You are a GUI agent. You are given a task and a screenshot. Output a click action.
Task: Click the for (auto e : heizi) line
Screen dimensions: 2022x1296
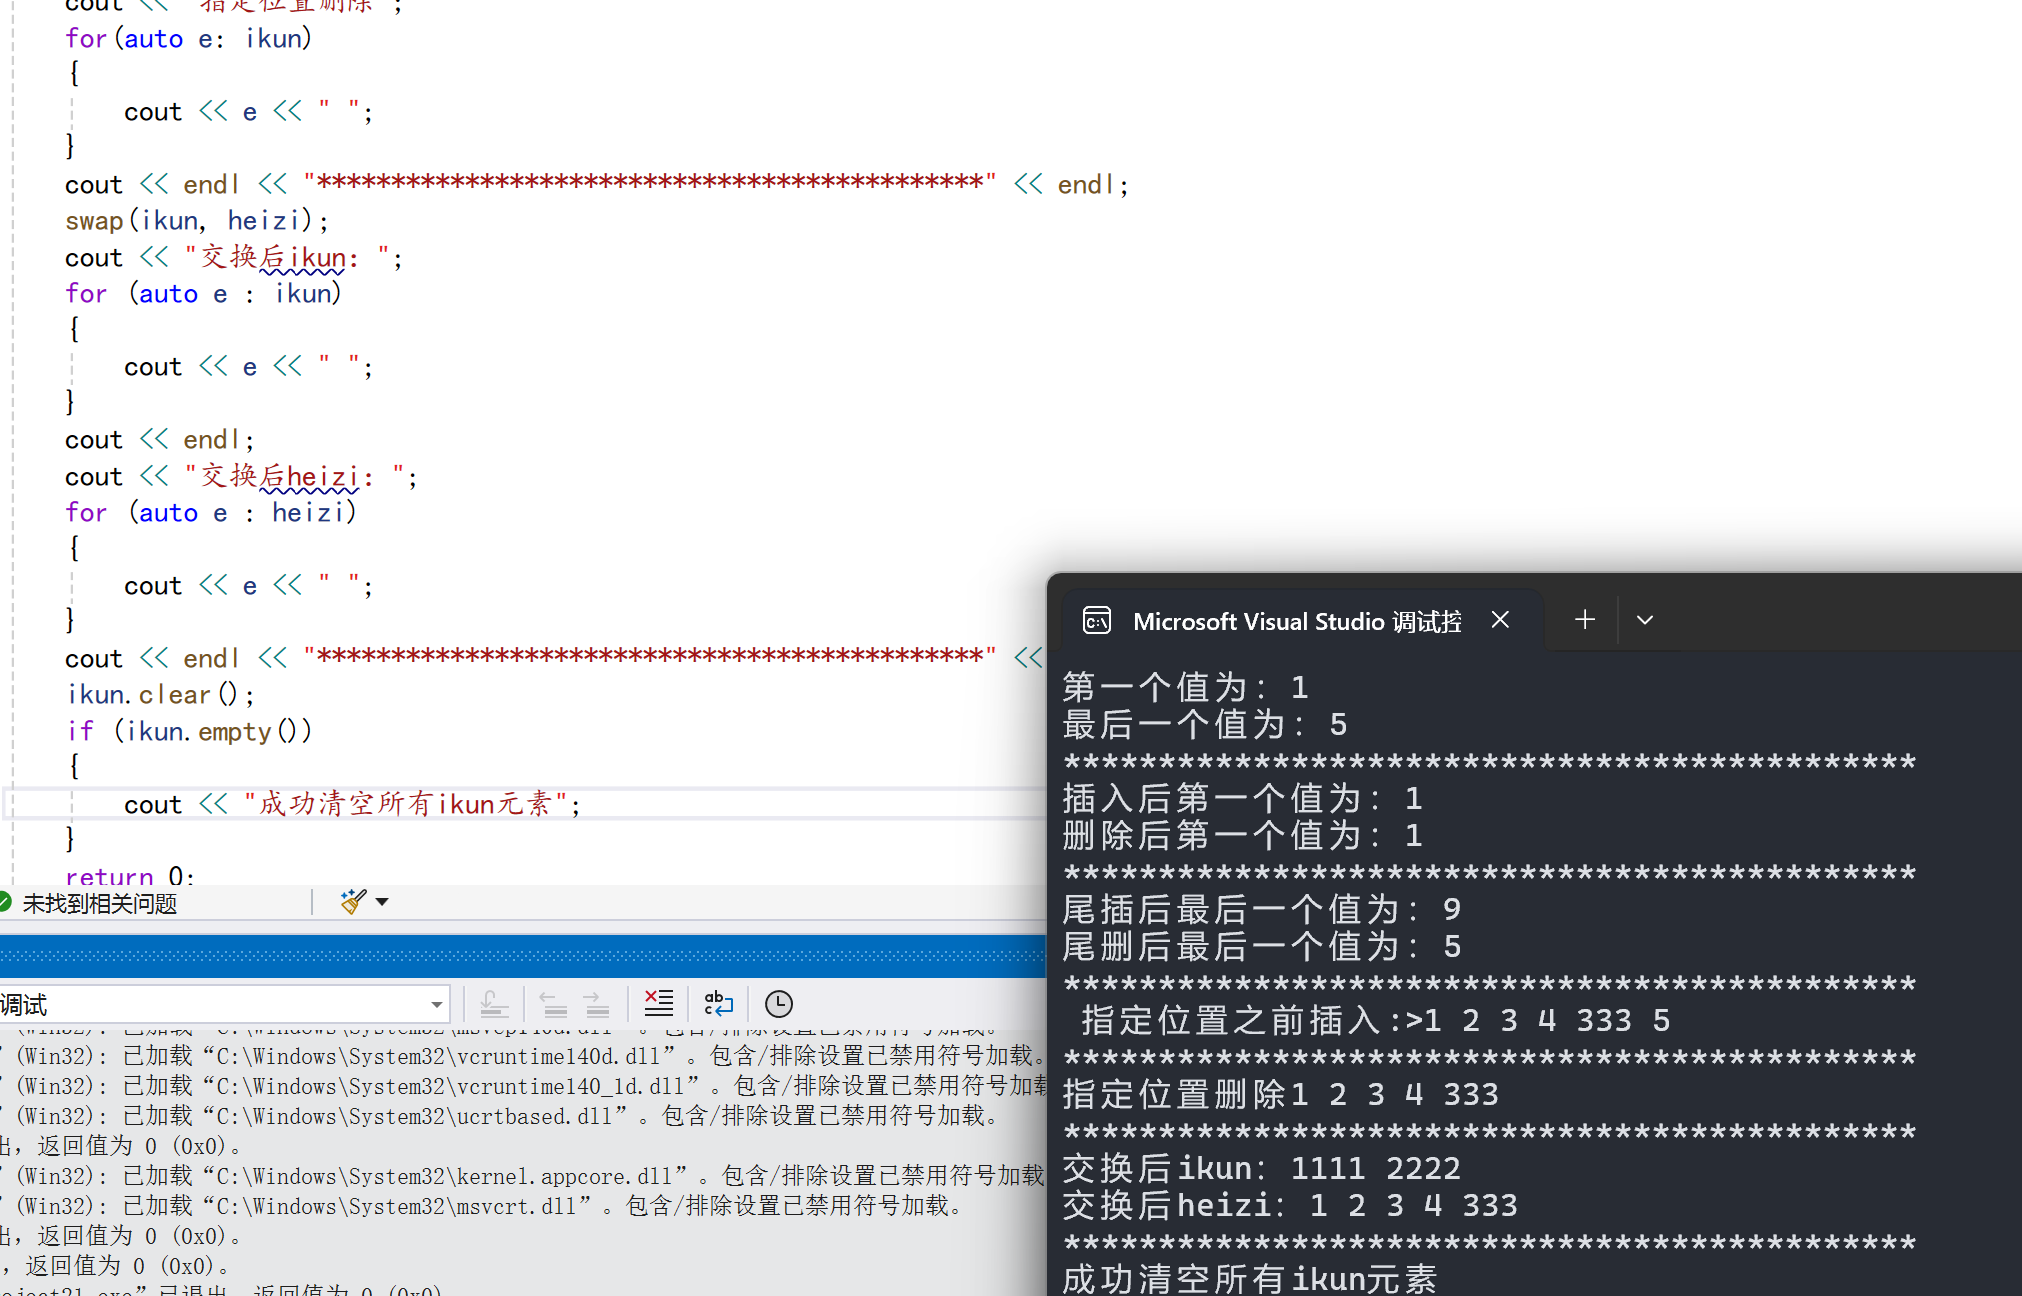[x=211, y=512]
